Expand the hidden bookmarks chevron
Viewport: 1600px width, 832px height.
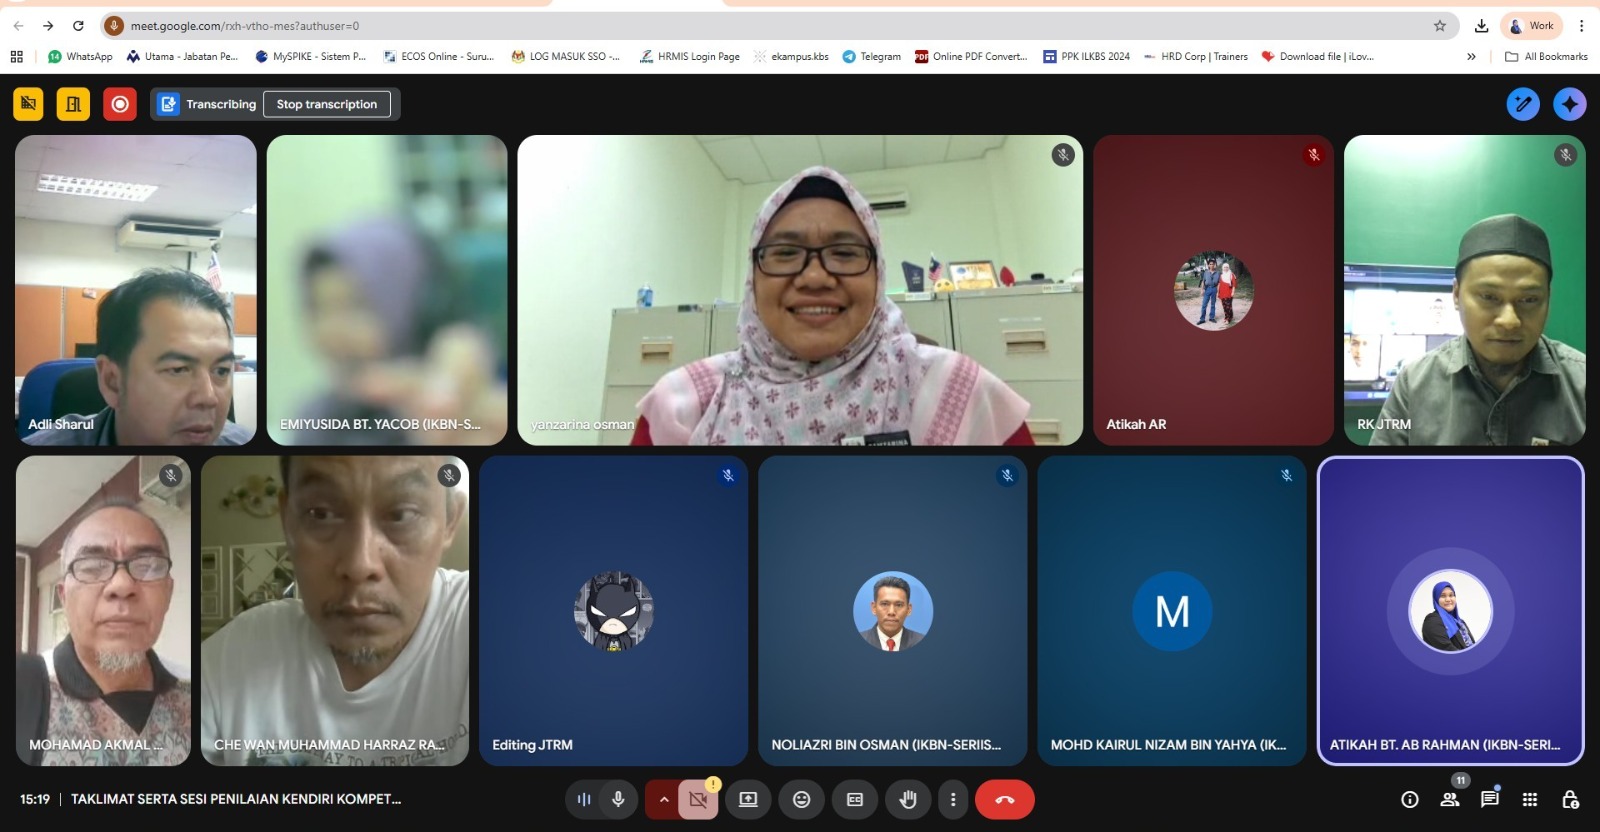coord(1471,57)
